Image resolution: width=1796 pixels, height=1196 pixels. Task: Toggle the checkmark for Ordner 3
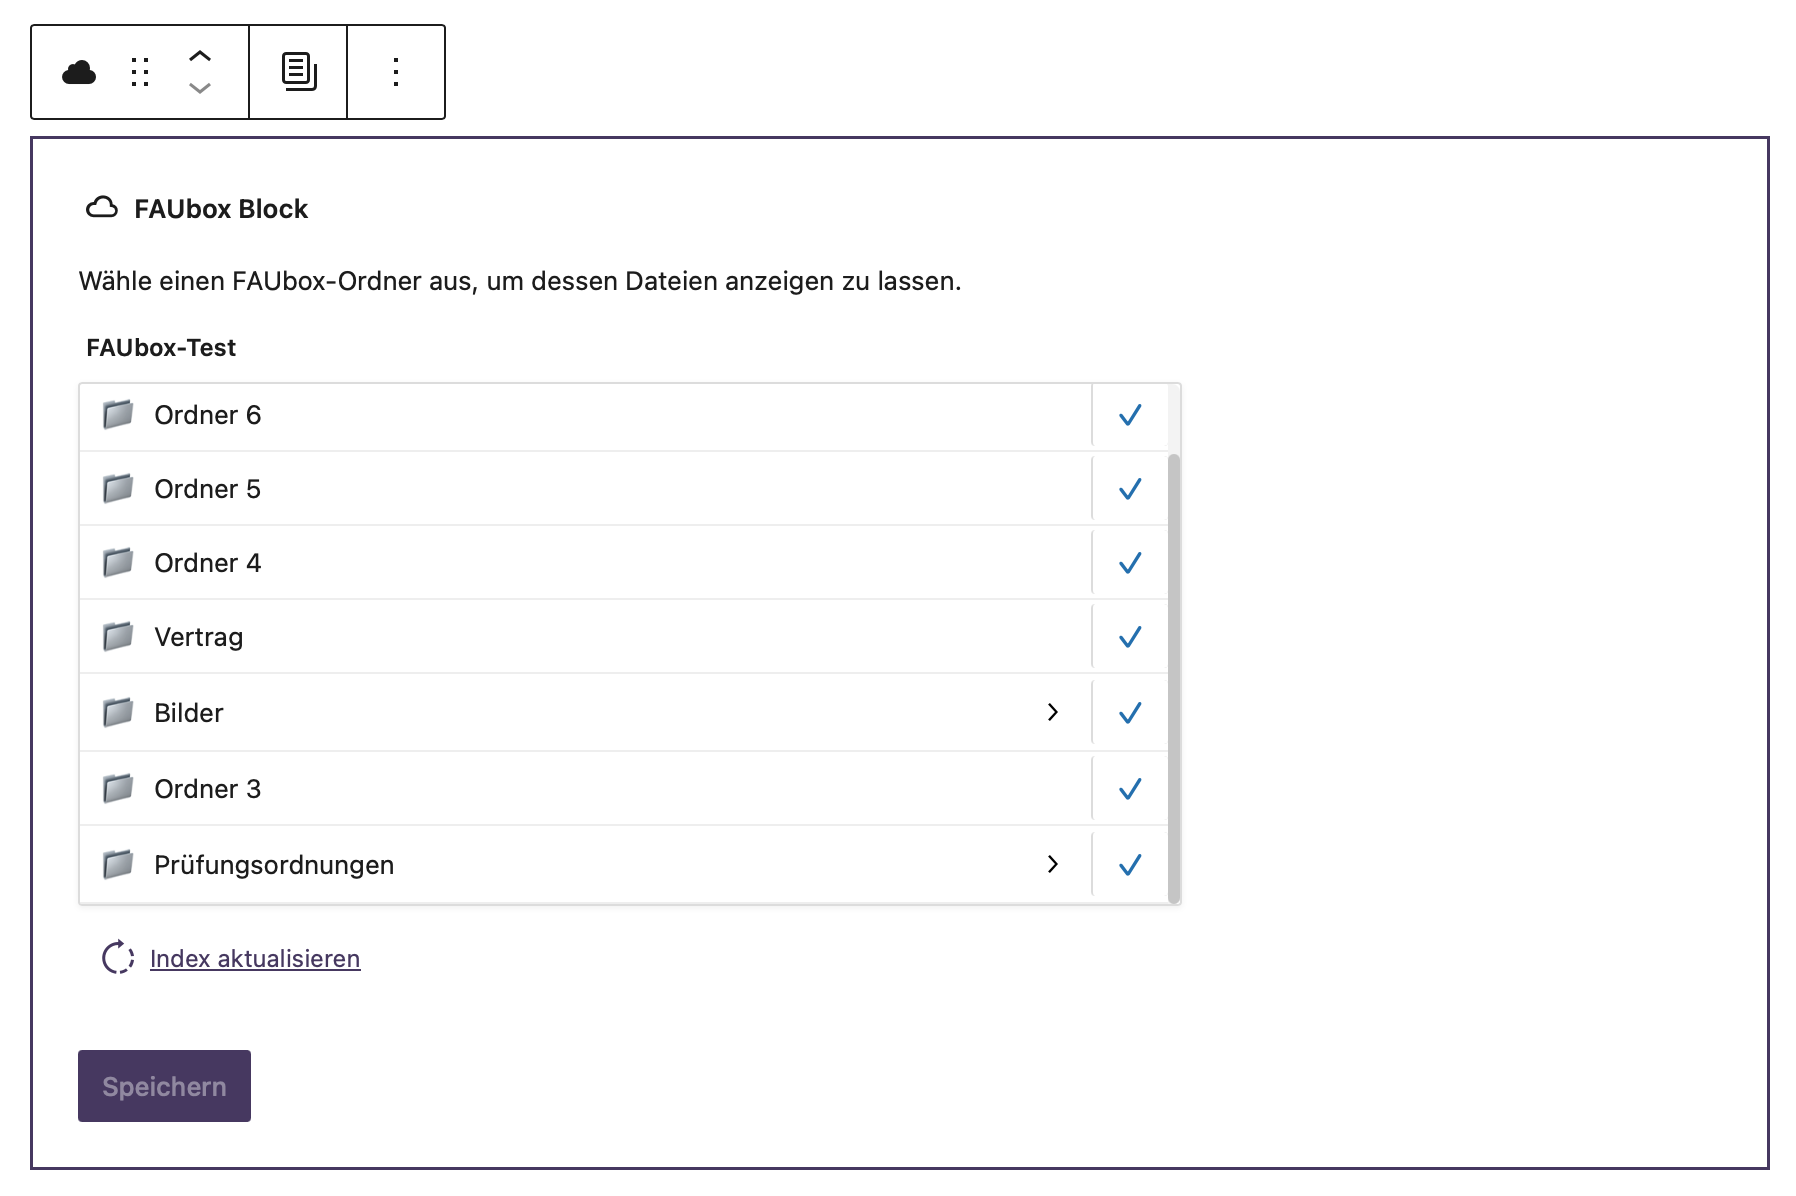pyautogui.click(x=1130, y=789)
